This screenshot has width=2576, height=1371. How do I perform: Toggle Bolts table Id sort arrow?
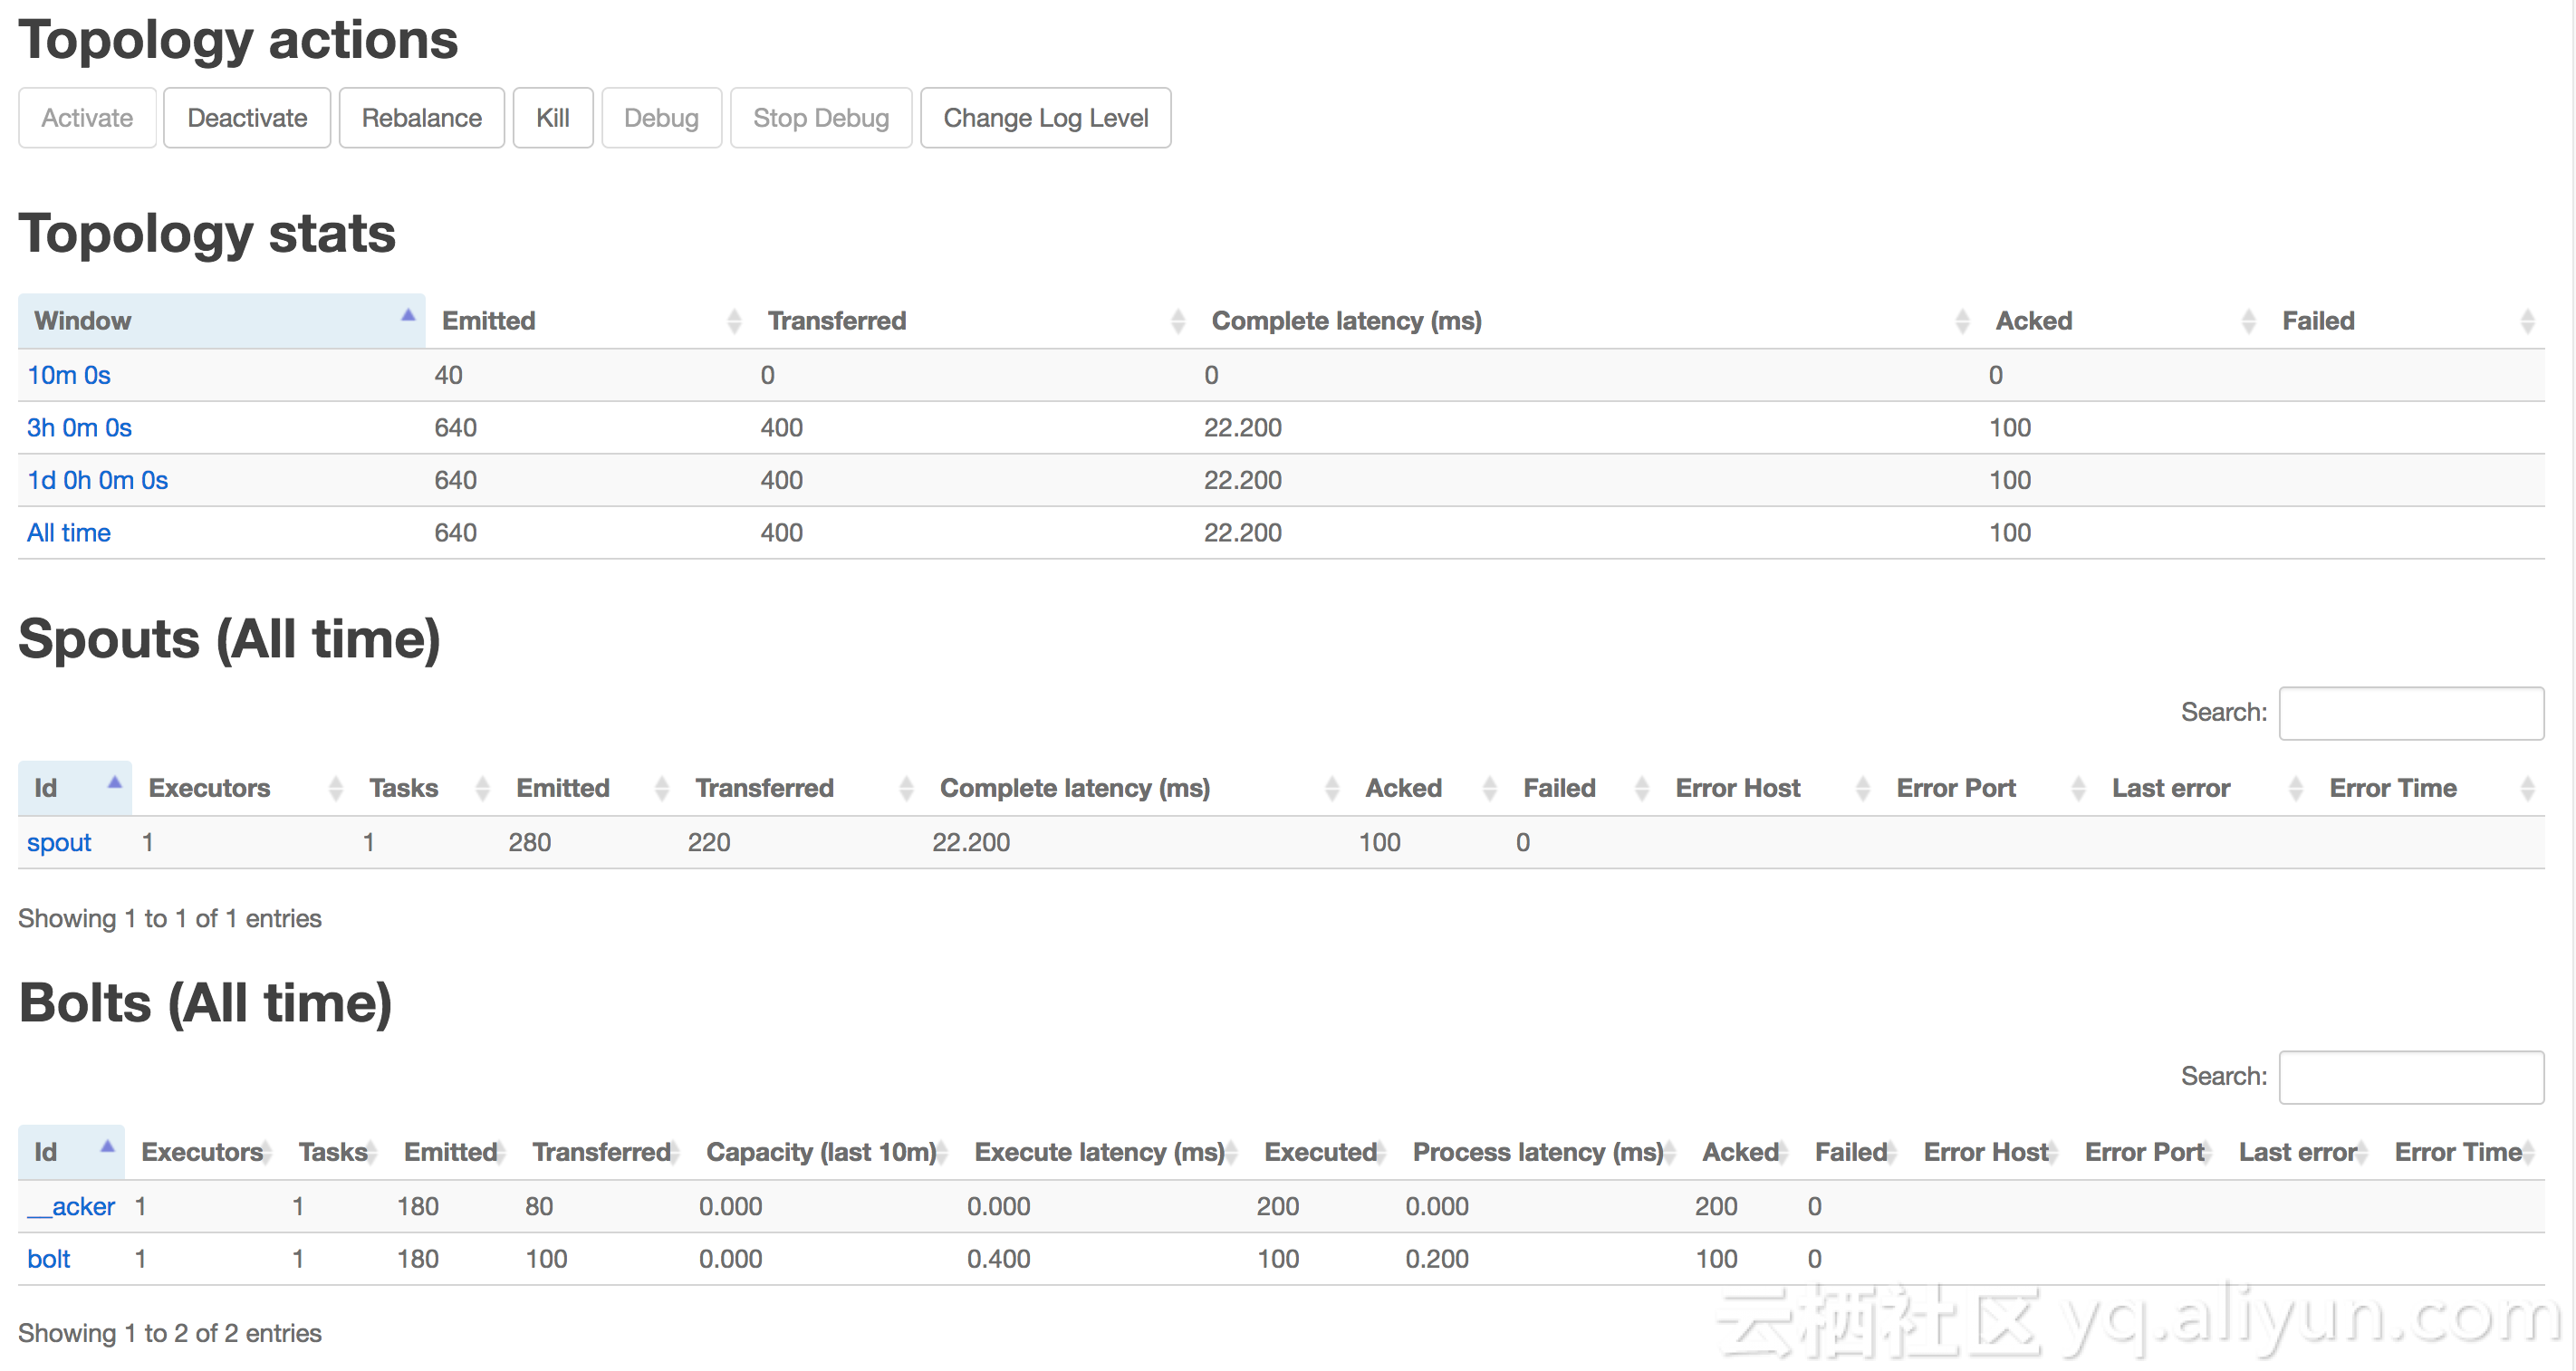pyautogui.click(x=107, y=1148)
